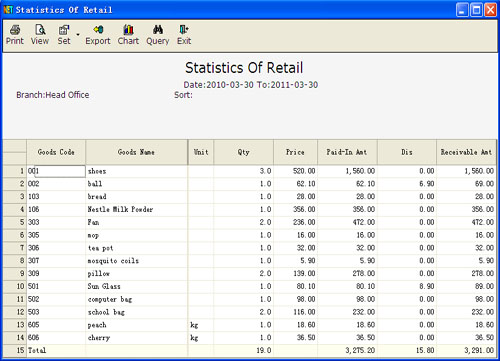Click the Dis column header
This screenshot has width=500, height=361.
407,152
